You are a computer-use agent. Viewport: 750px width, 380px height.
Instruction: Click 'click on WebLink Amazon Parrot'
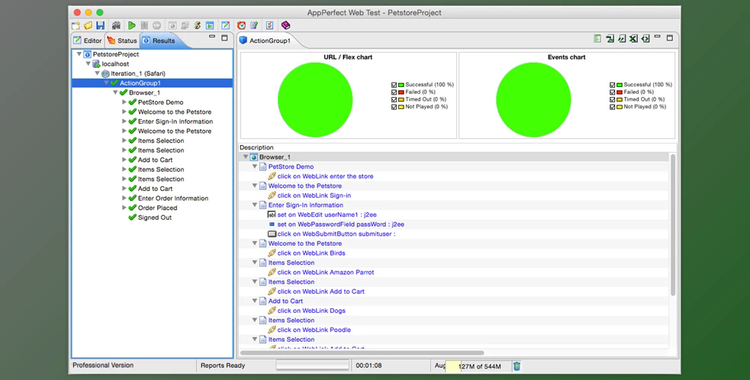coord(326,272)
